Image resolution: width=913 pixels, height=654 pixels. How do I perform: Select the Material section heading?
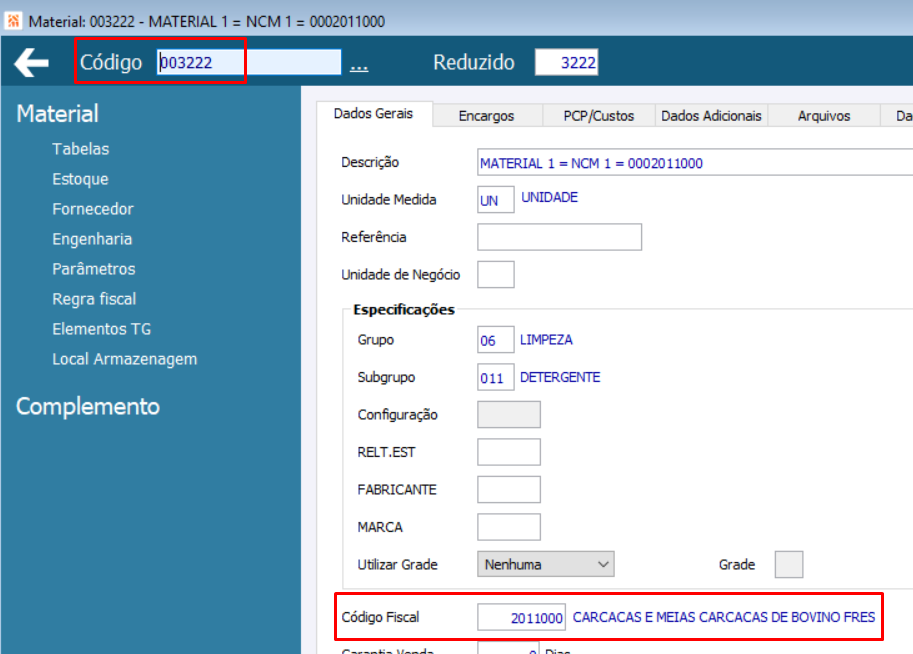(x=58, y=114)
